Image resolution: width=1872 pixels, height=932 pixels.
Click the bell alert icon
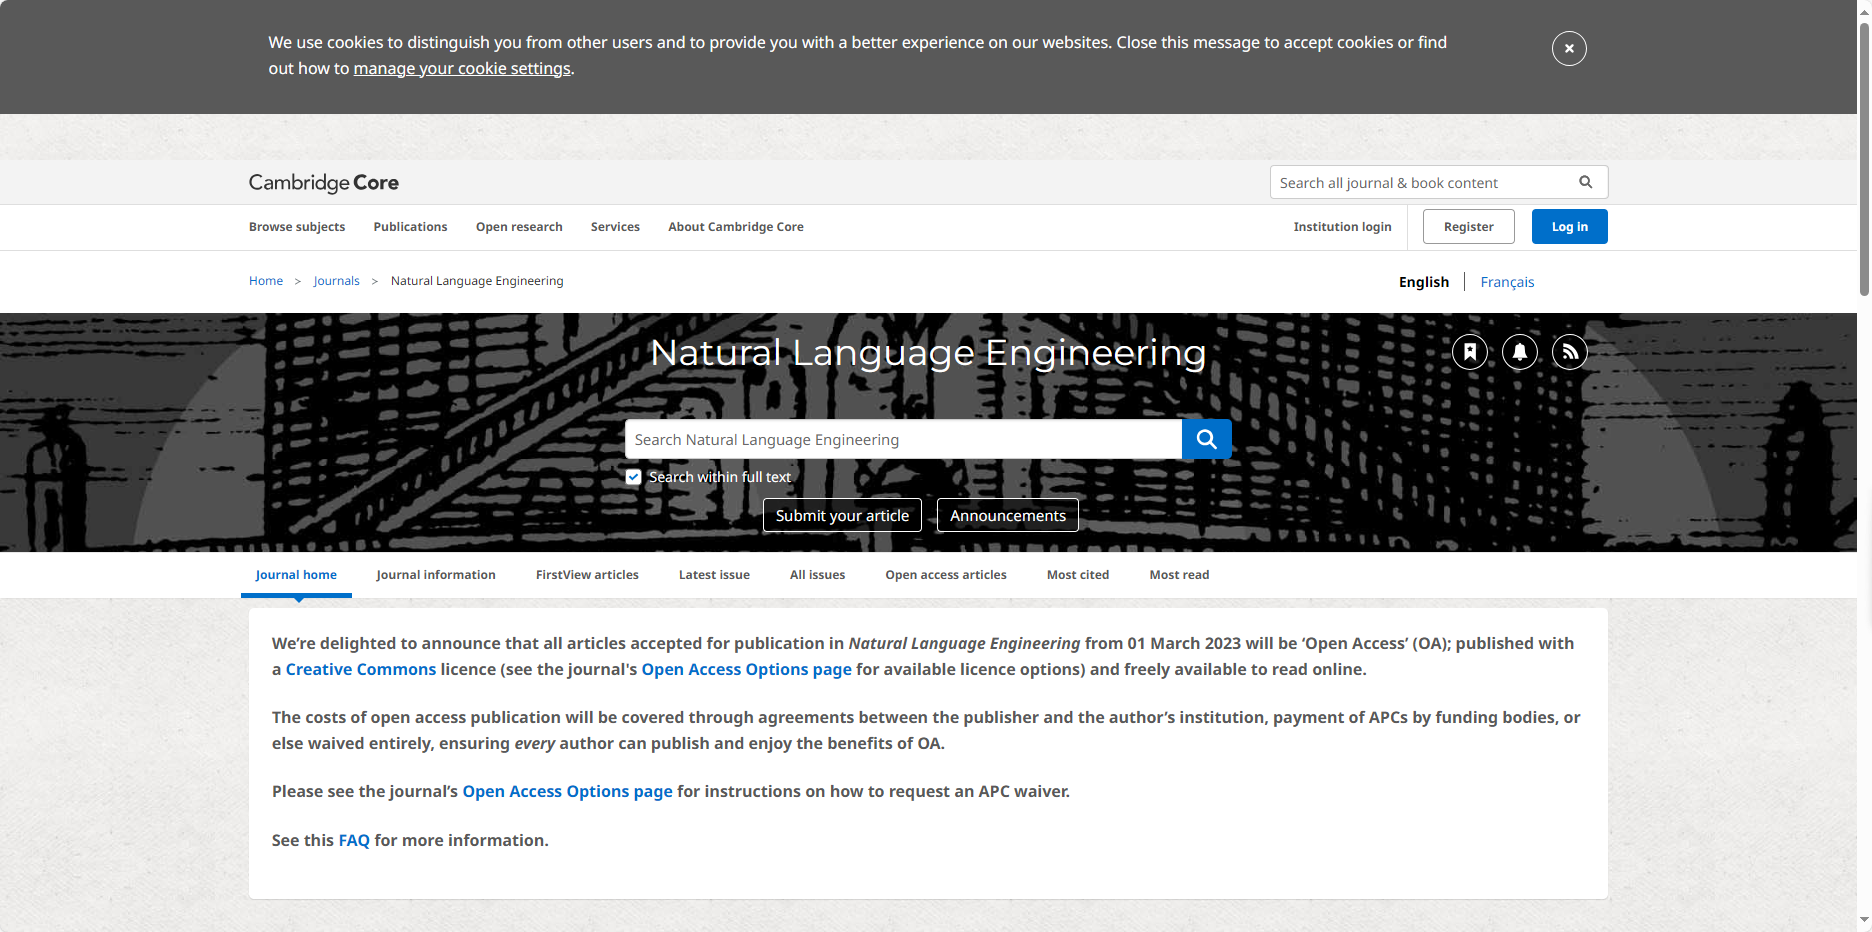click(1520, 352)
